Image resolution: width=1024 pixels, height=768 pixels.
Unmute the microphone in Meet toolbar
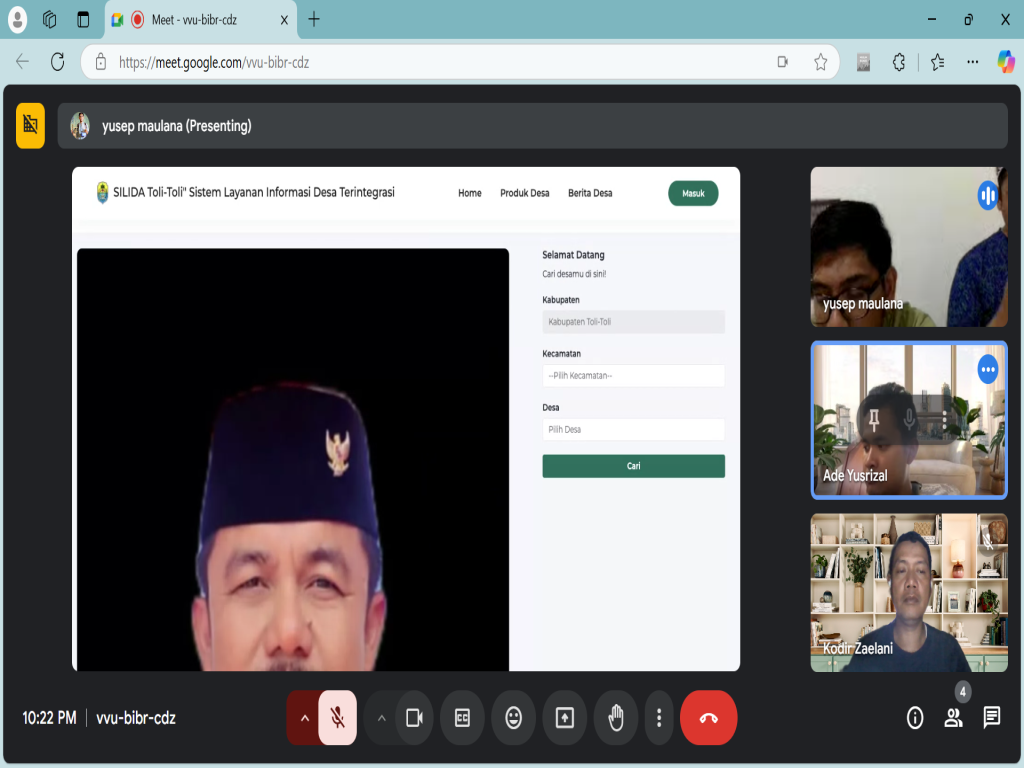[x=338, y=718]
